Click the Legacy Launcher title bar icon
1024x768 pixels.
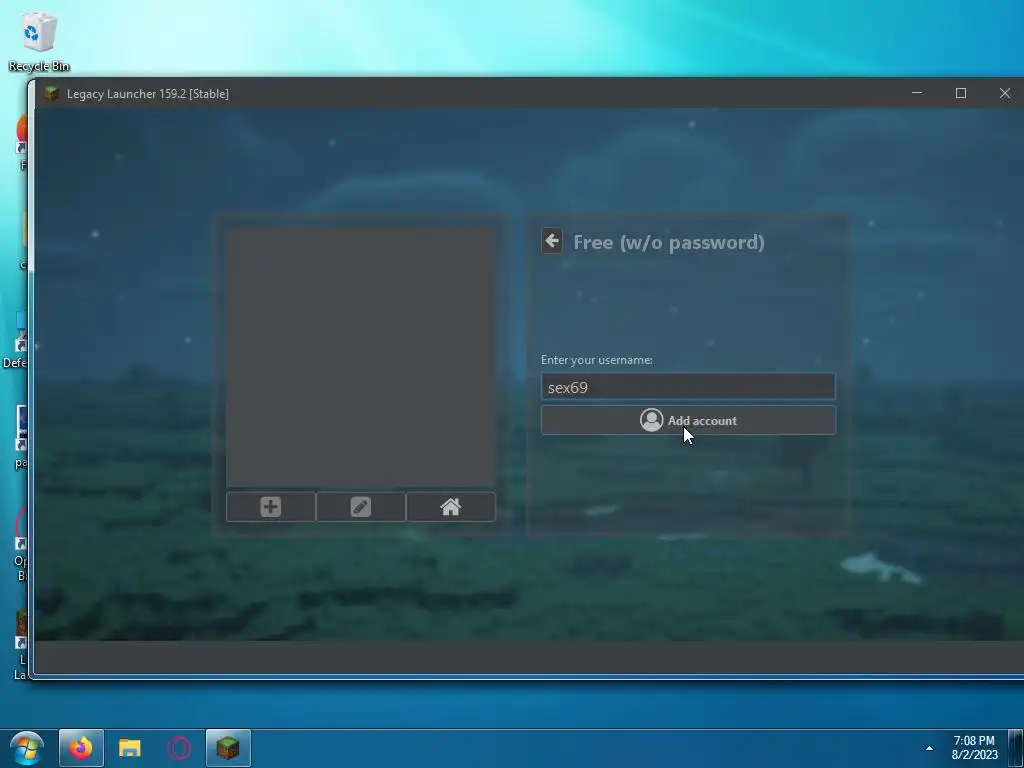(x=52, y=93)
